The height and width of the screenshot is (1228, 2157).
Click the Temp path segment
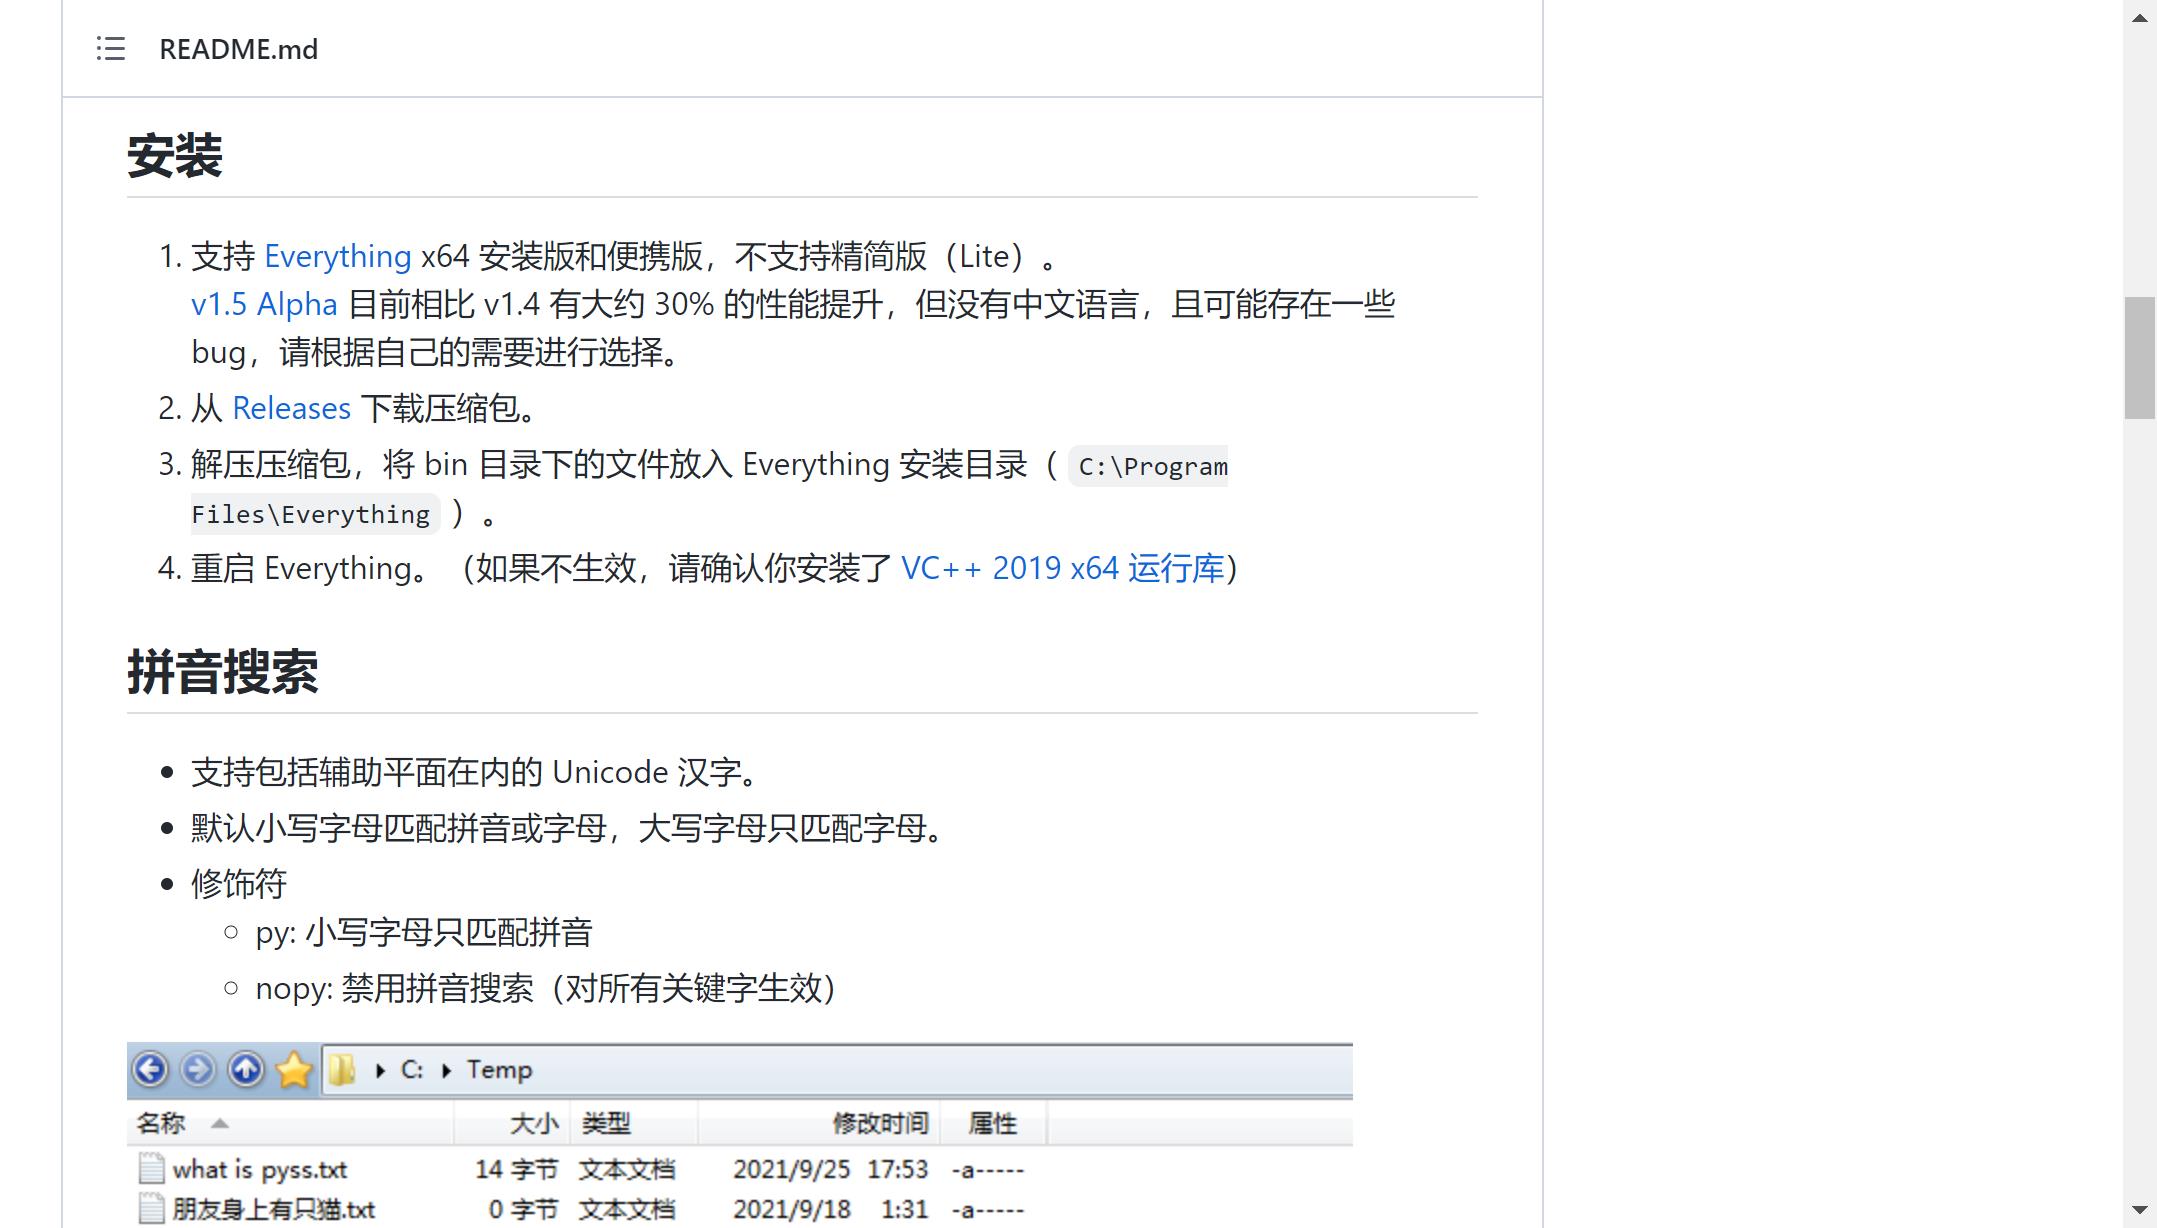pos(499,1070)
